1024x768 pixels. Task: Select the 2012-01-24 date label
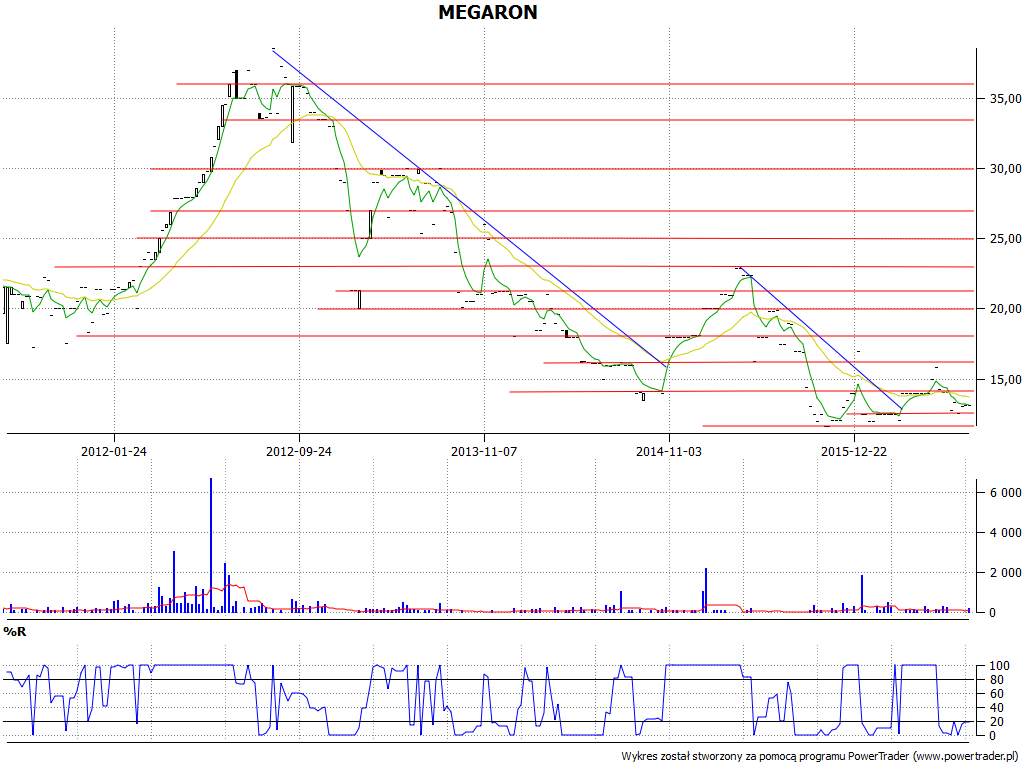(x=114, y=451)
